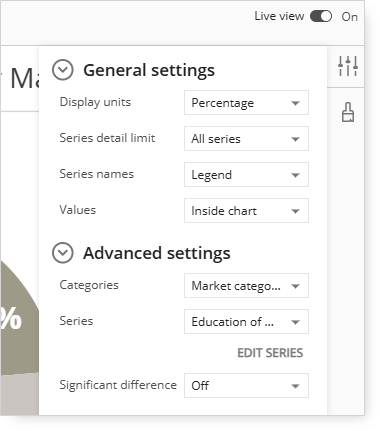Click the Values label
The width and height of the screenshot is (380, 431).
[78, 210]
